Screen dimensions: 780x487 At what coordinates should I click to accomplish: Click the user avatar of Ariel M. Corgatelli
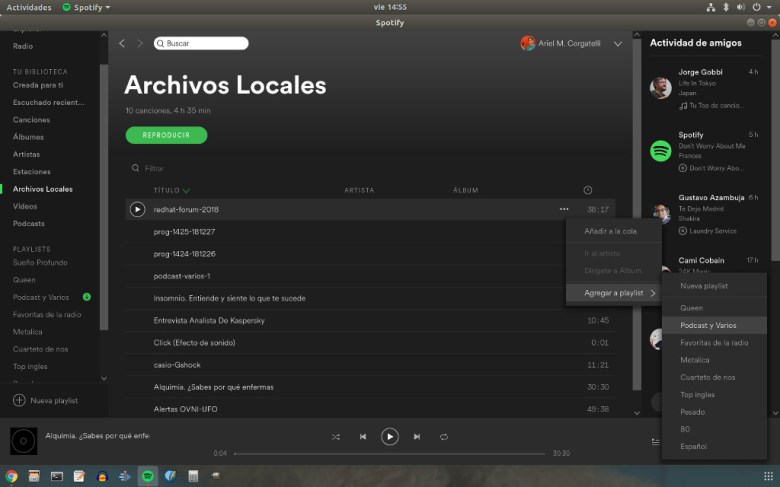[x=528, y=43]
